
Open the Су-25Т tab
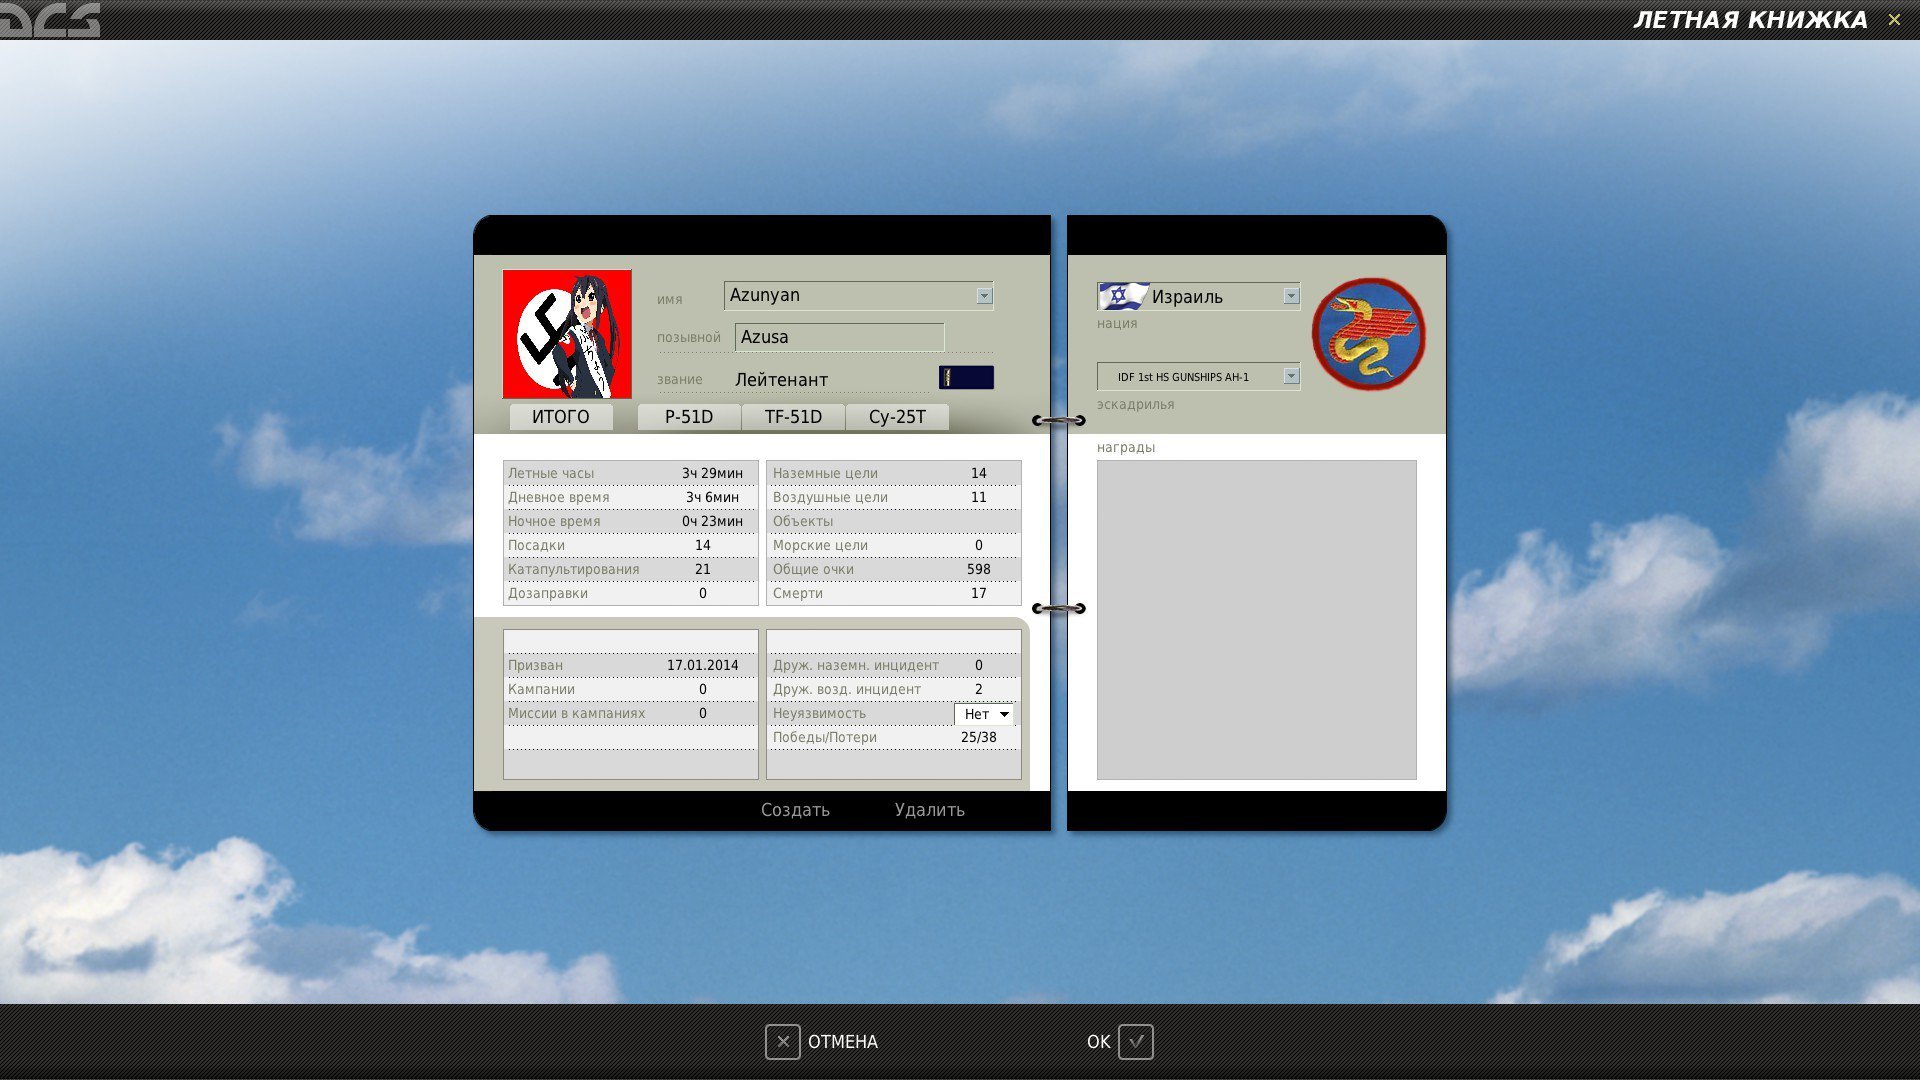[x=897, y=417]
